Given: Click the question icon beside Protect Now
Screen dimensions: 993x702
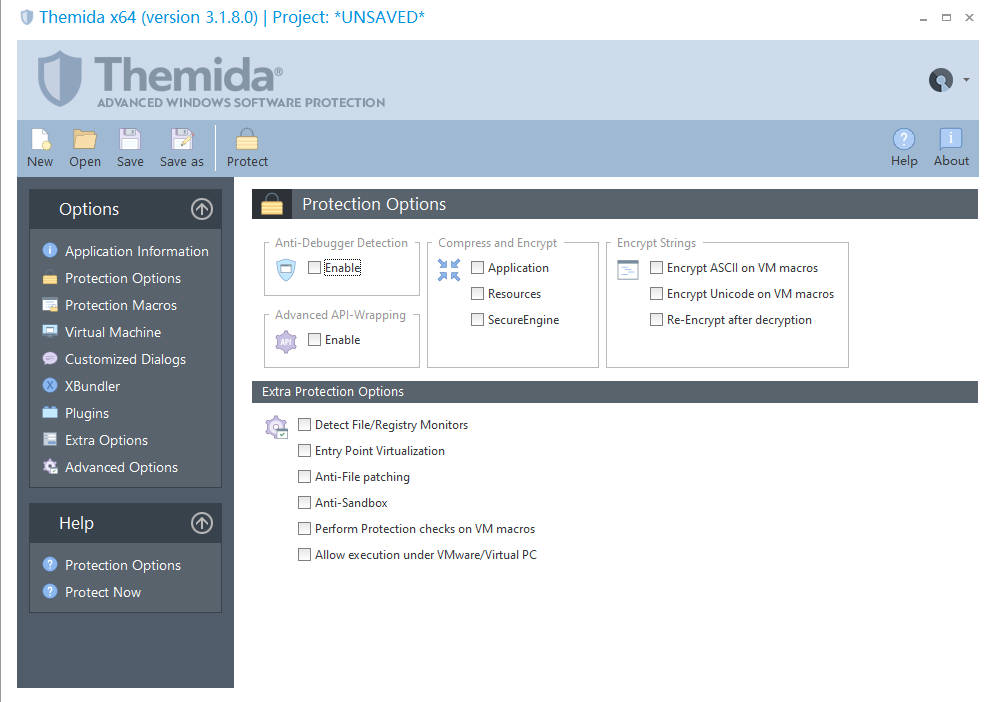Looking at the screenshot, I should click(x=50, y=591).
